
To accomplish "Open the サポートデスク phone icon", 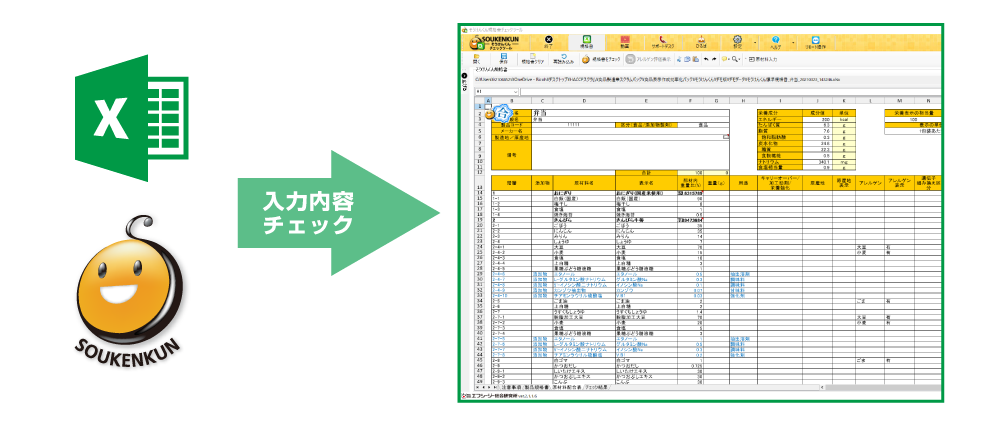I will [662, 42].
